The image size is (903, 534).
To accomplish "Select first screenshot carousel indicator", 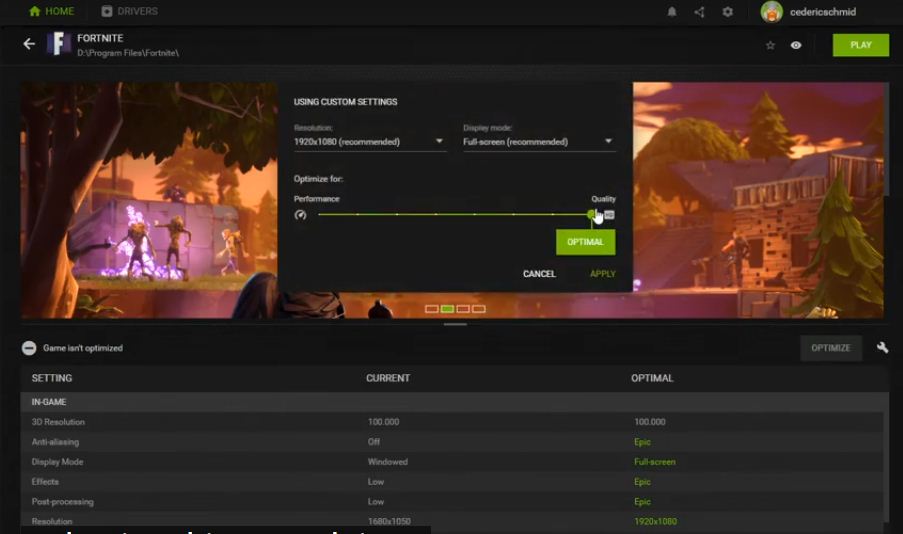I will [431, 309].
